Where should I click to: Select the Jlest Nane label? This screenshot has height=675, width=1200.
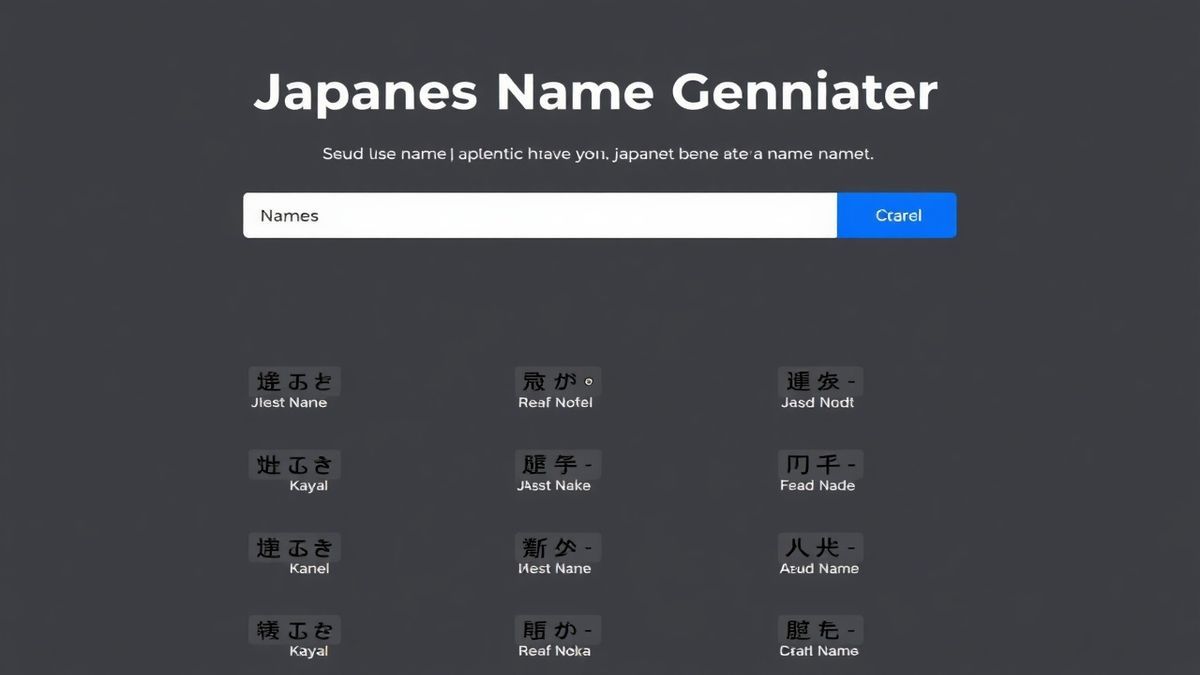tap(289, 402)
